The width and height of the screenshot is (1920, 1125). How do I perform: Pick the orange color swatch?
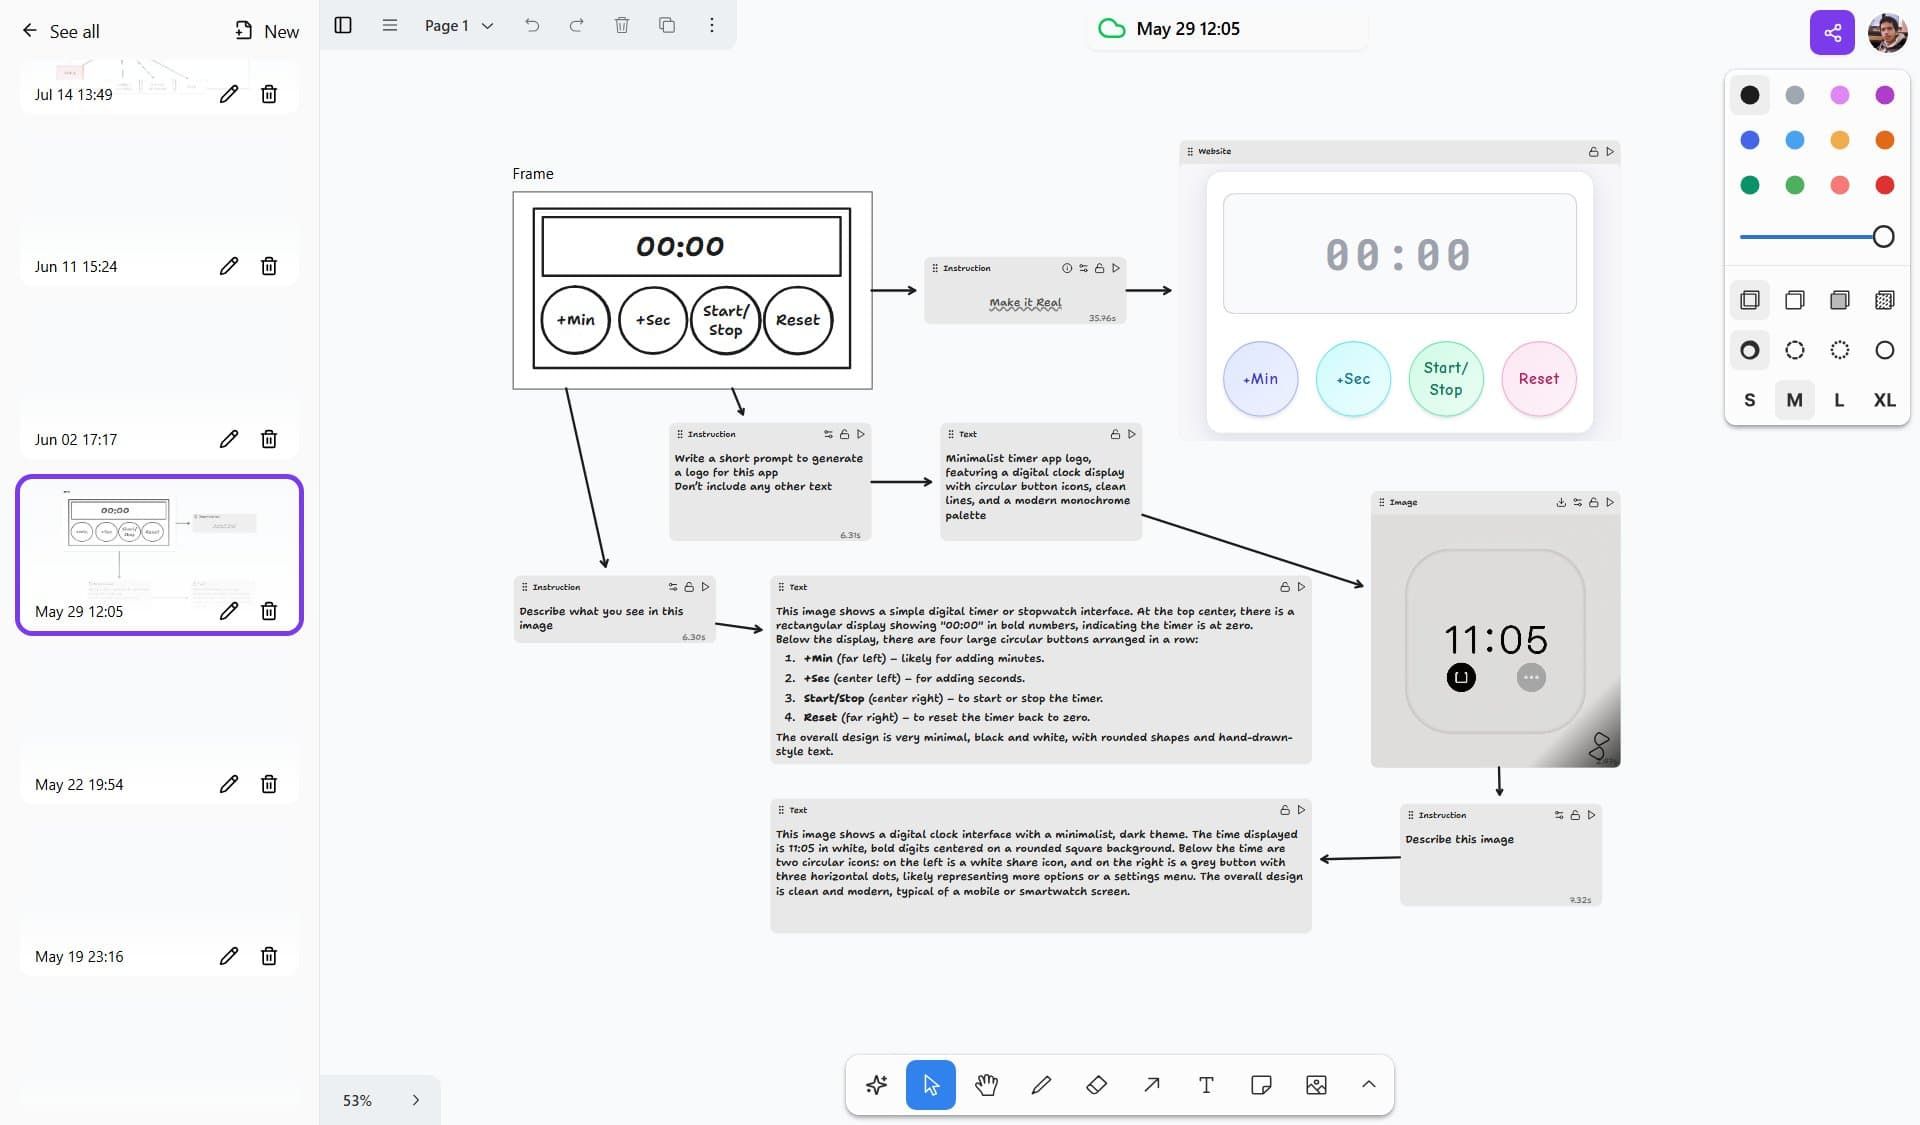tap(1884, 140)
